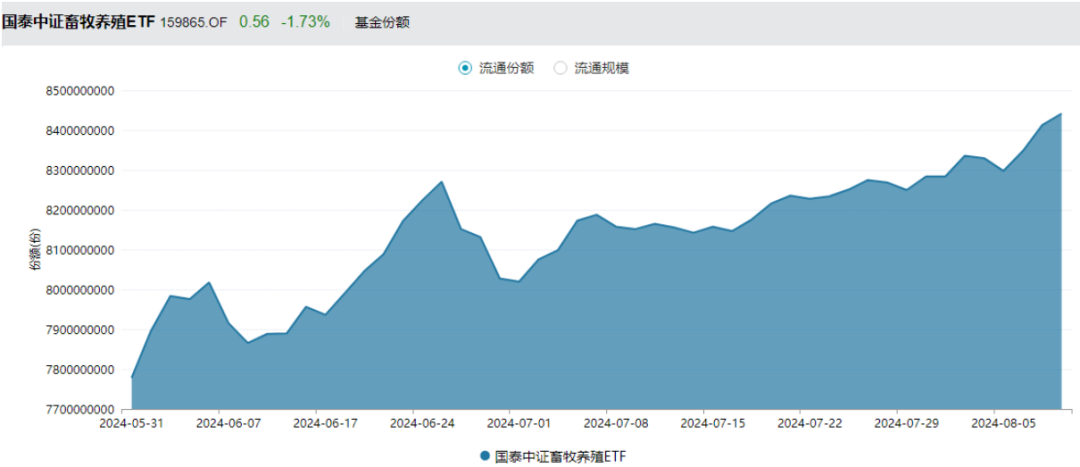Click the y-axis title 份额(份)
1080x467 pixels.
point(35,250)
